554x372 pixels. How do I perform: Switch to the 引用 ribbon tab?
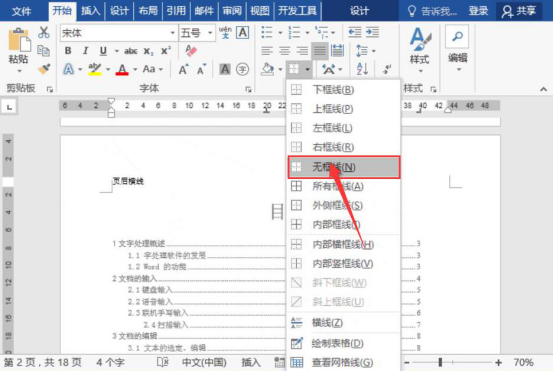pos(176,11)
